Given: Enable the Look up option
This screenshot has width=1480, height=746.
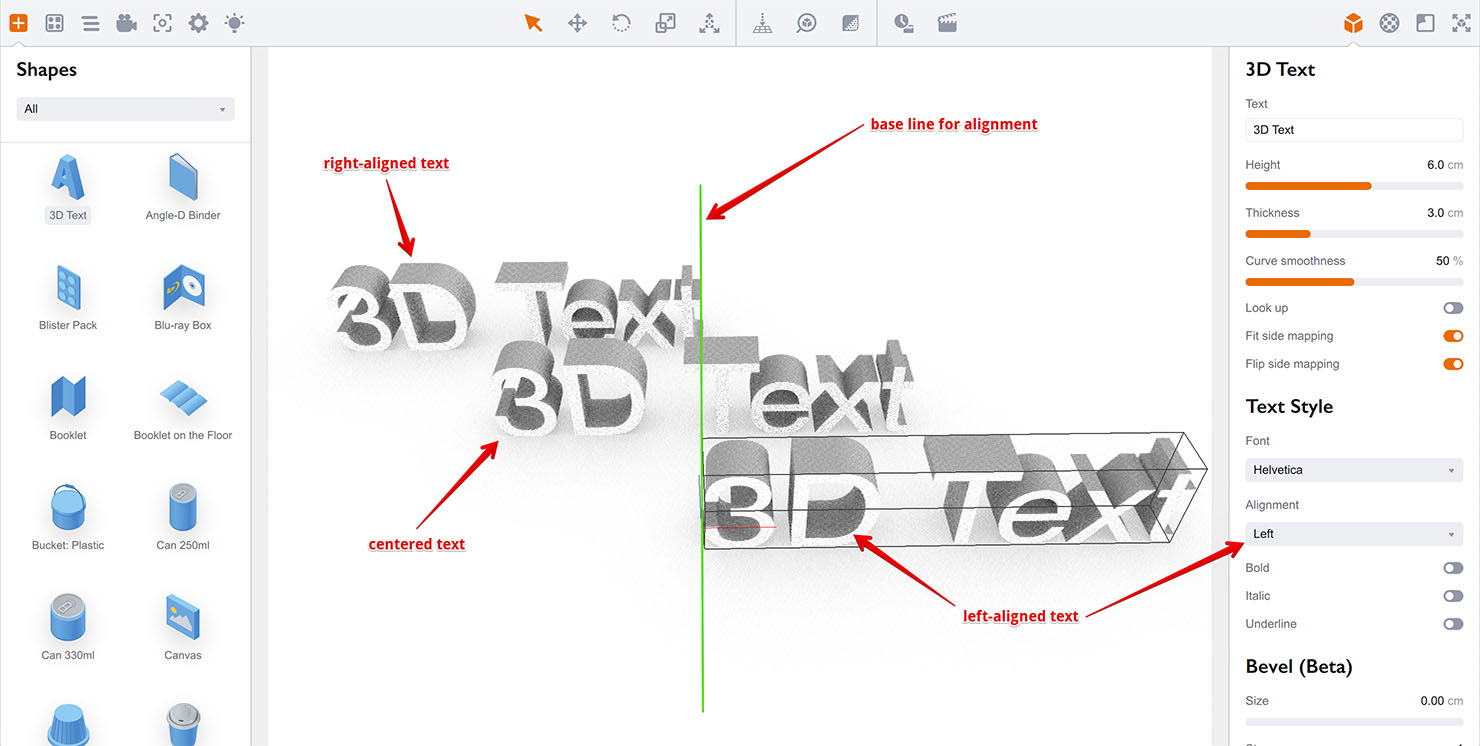Looking at the screenshot, I should tap(1452, 308).
